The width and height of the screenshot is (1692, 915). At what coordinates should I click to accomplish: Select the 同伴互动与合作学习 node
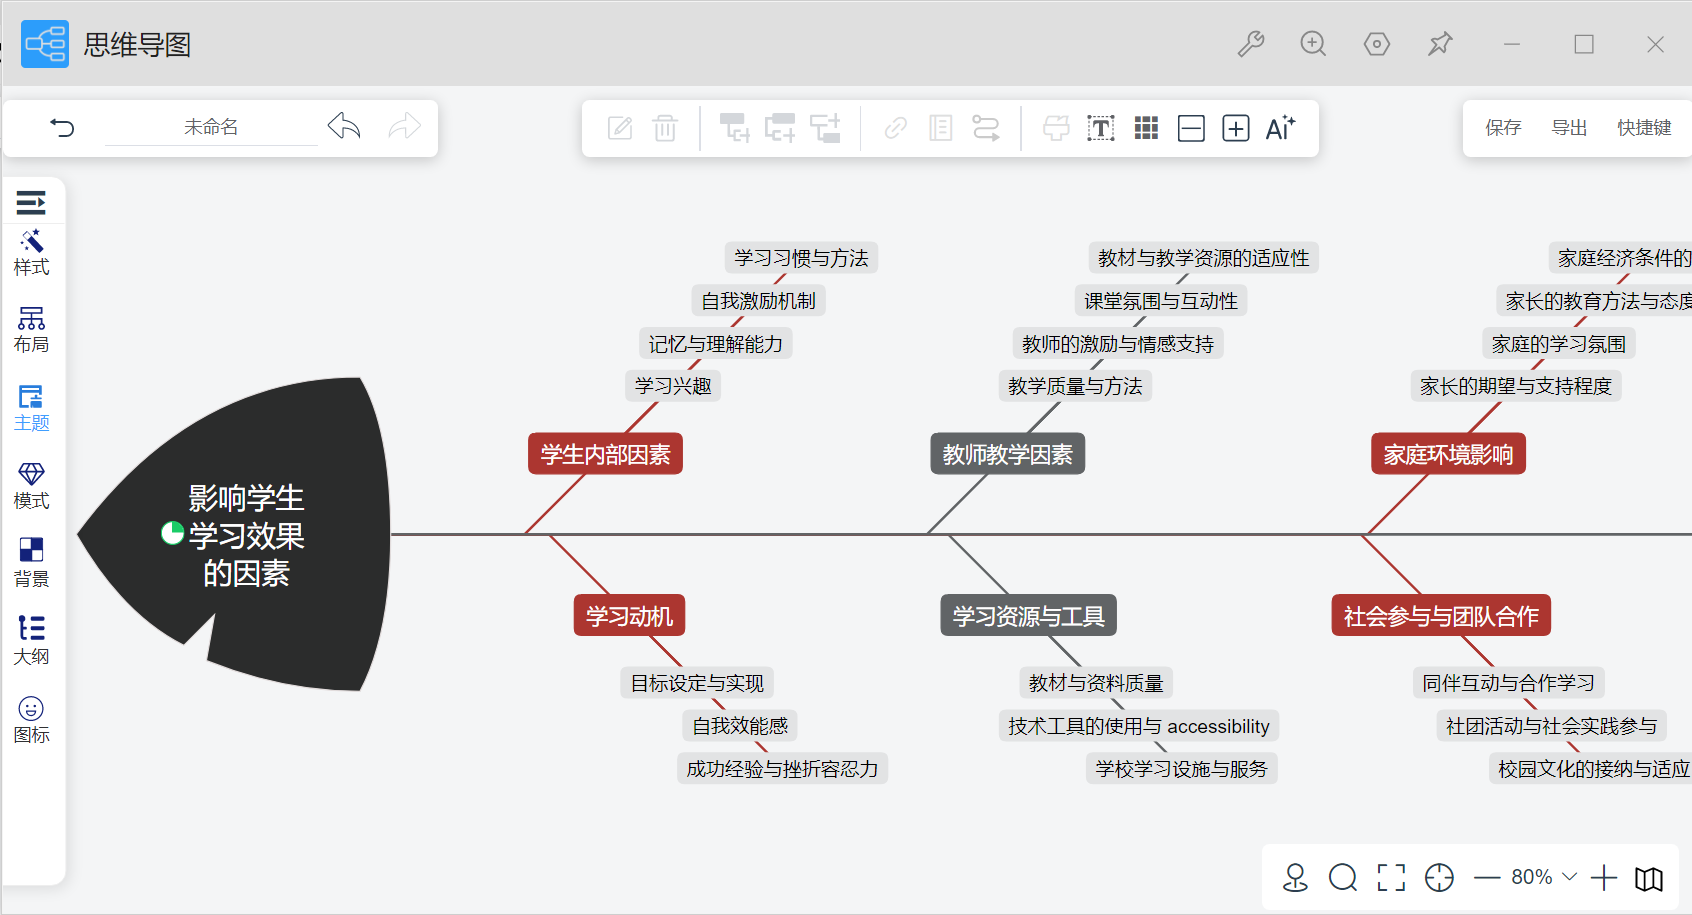point(1508,683)
